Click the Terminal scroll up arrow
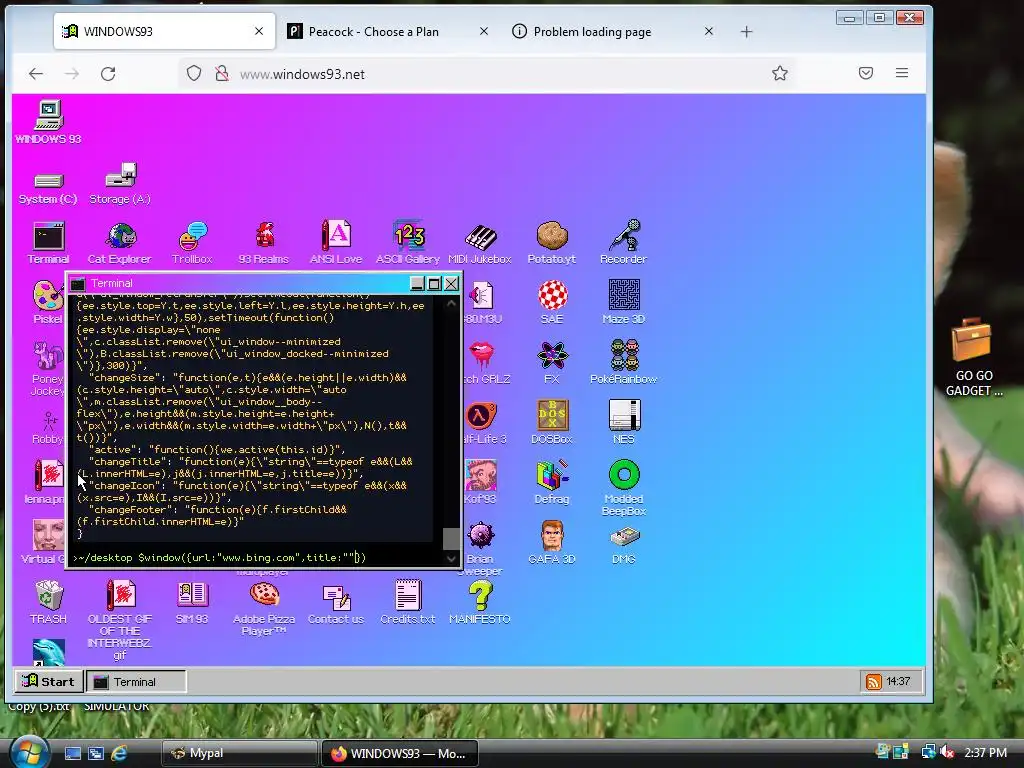Image resolution: width=1024 pixels, height=768 pixels. (451, 303)
